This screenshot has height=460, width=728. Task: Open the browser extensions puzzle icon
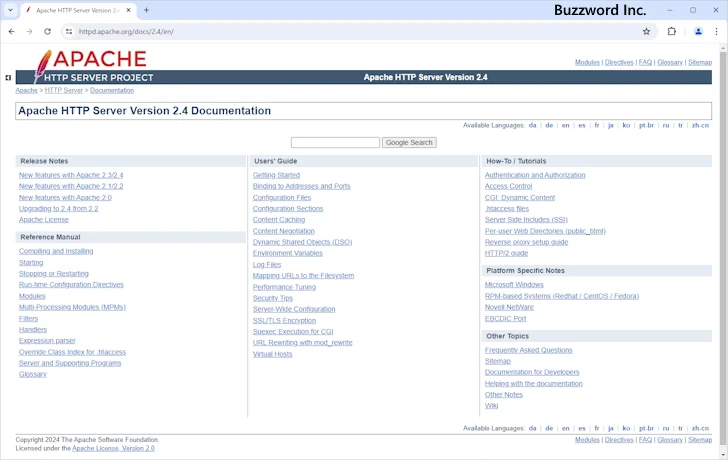[672, 31]
